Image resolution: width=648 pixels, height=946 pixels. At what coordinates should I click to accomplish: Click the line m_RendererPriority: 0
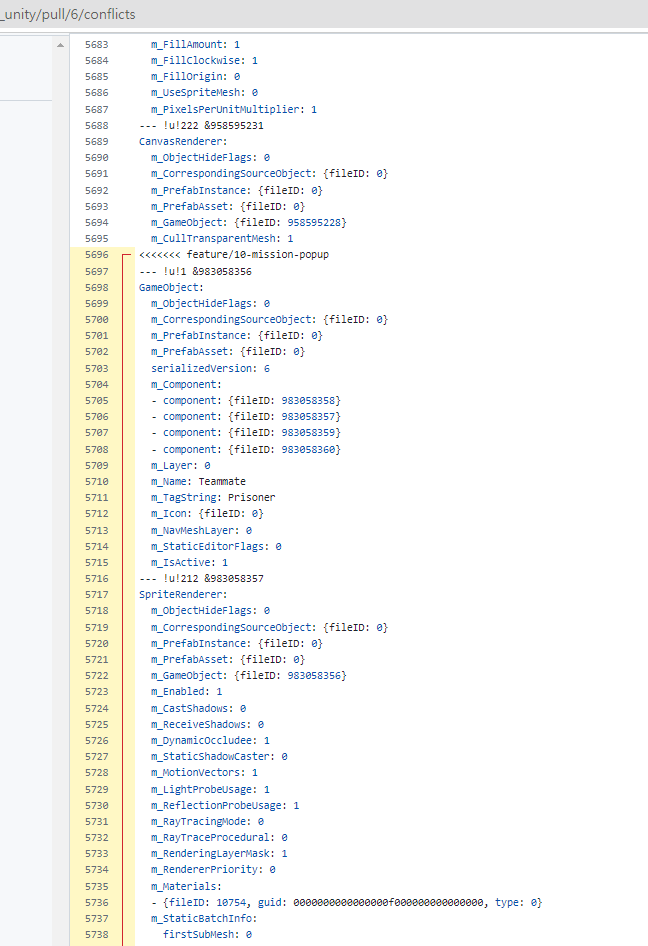point(213,869)
